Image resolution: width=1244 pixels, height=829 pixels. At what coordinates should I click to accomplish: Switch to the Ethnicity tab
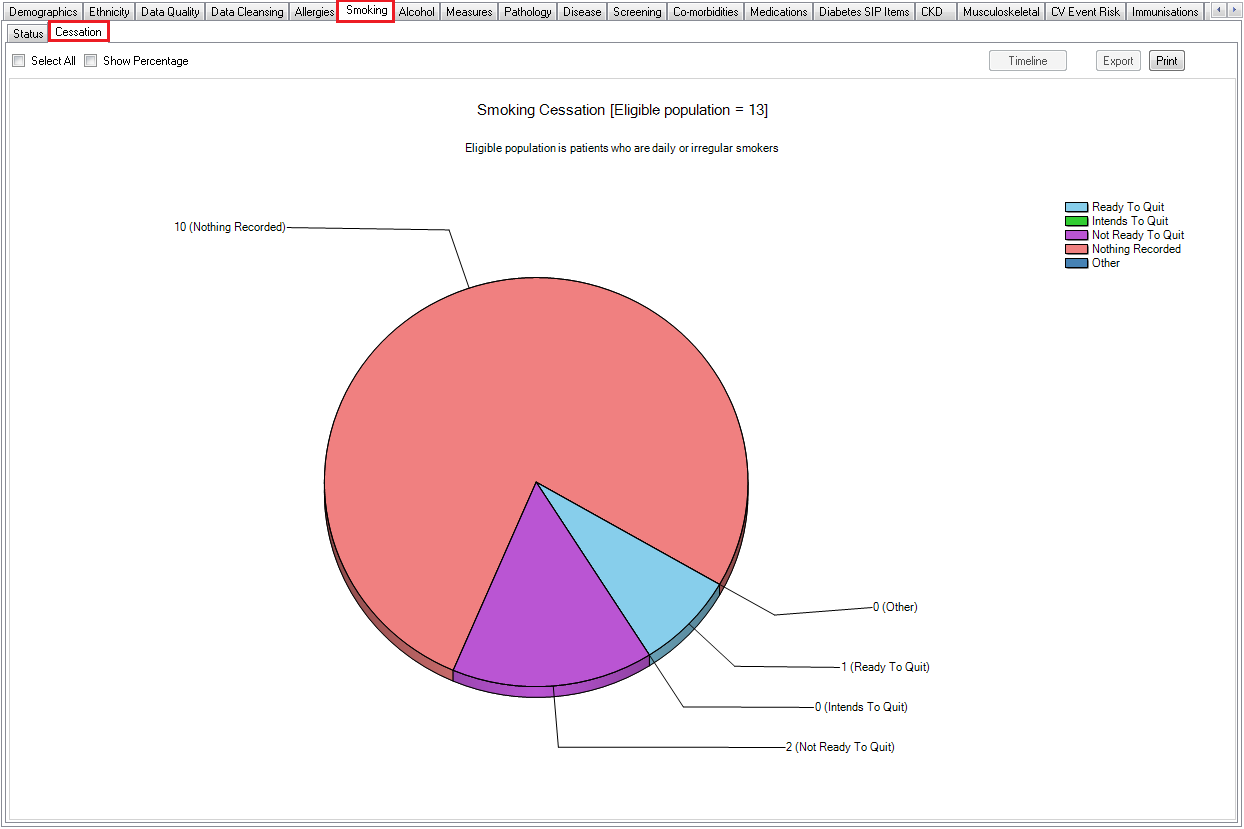point(109,12)
